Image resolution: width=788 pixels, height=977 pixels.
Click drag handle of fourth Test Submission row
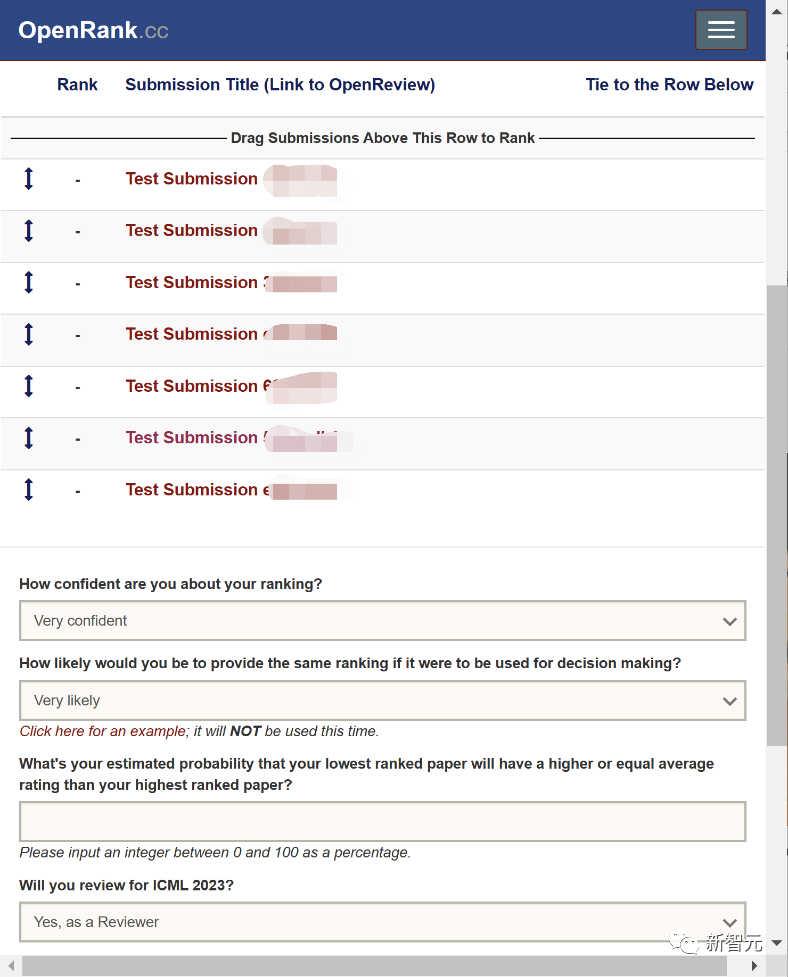coord(28,335)
